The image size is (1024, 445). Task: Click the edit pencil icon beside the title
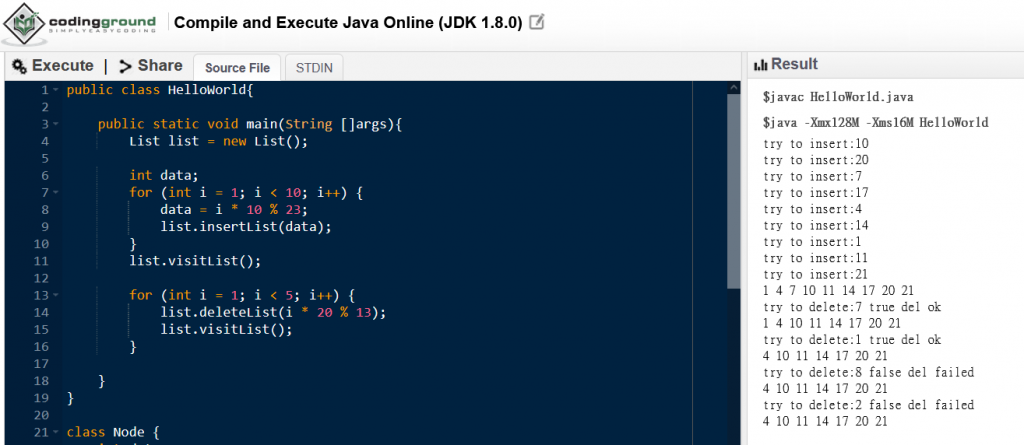[x=537, y=22]
